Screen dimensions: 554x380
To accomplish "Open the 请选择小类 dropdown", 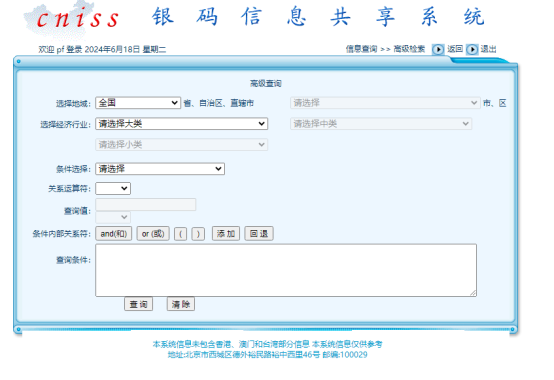I will [182, 144].
